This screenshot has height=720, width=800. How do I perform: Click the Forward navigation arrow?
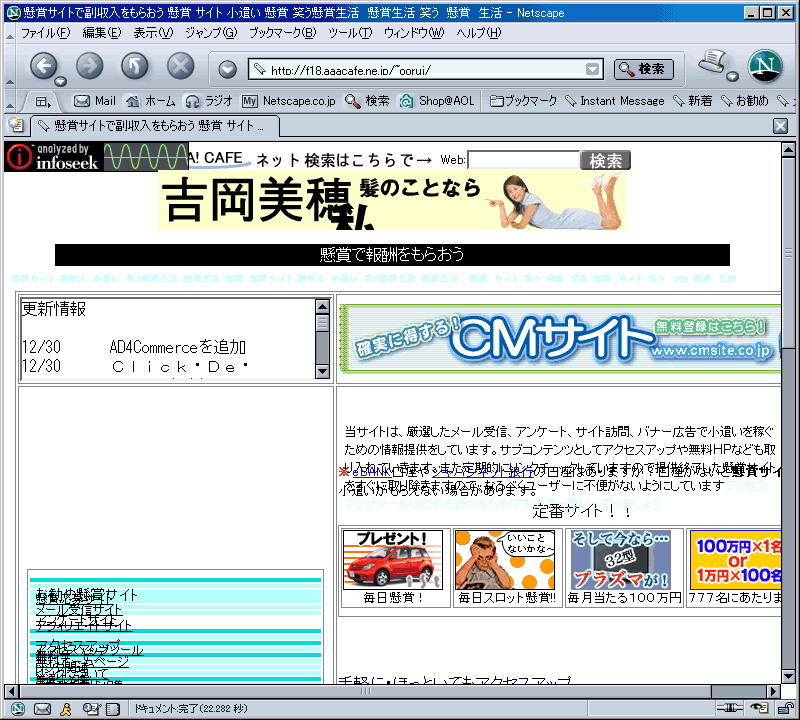pos(89,66)
